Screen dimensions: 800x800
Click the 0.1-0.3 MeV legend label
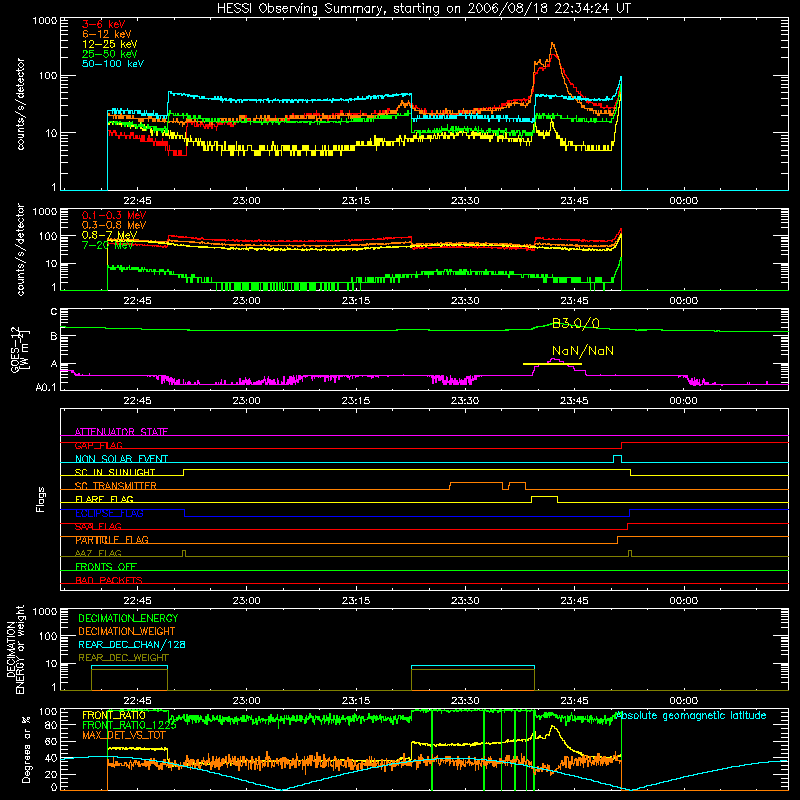click(114, 215)
